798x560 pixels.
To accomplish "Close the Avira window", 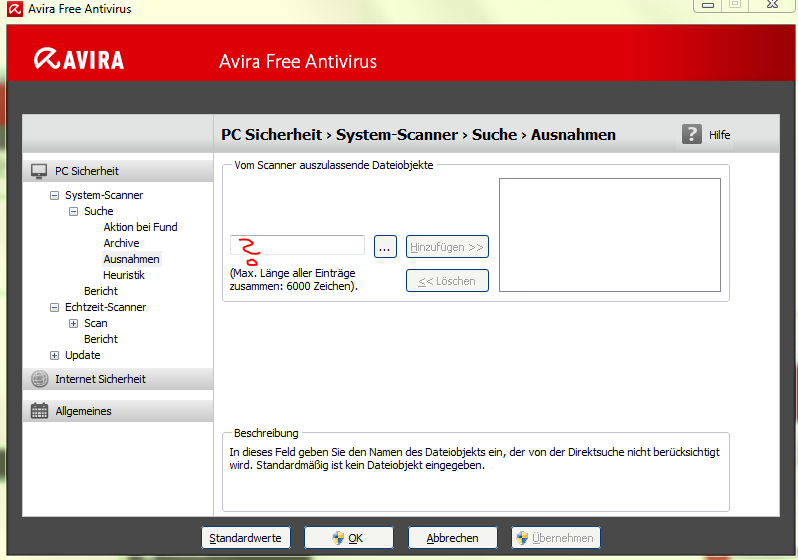I will [x=773, y=5].
